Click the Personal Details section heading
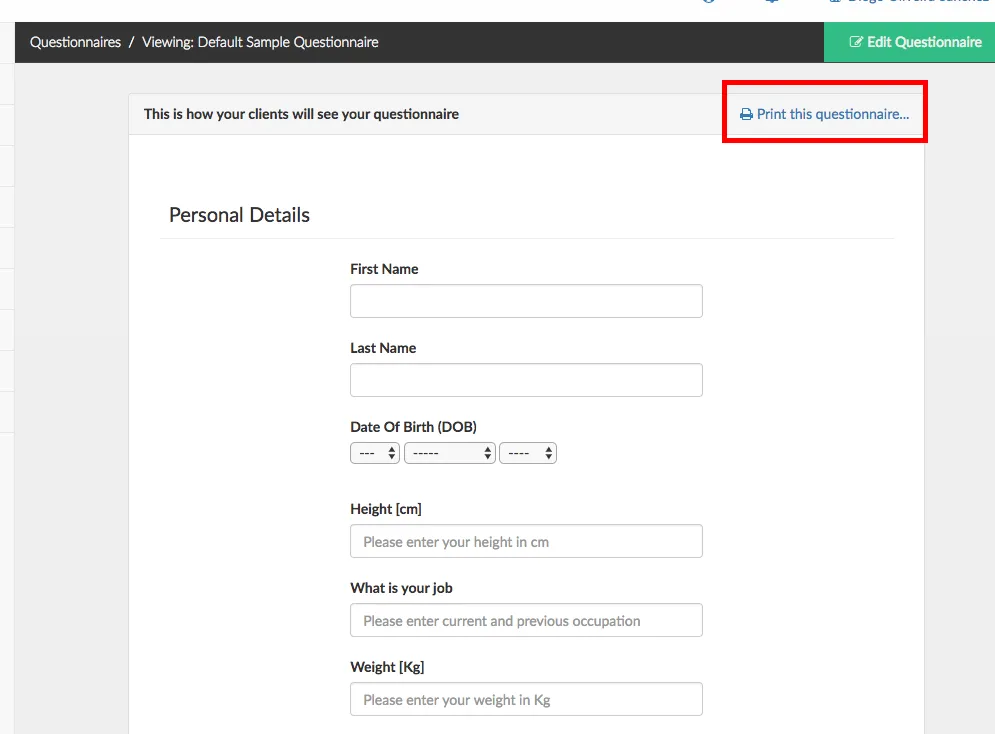995x734 pixels. (x=240, y=215)
